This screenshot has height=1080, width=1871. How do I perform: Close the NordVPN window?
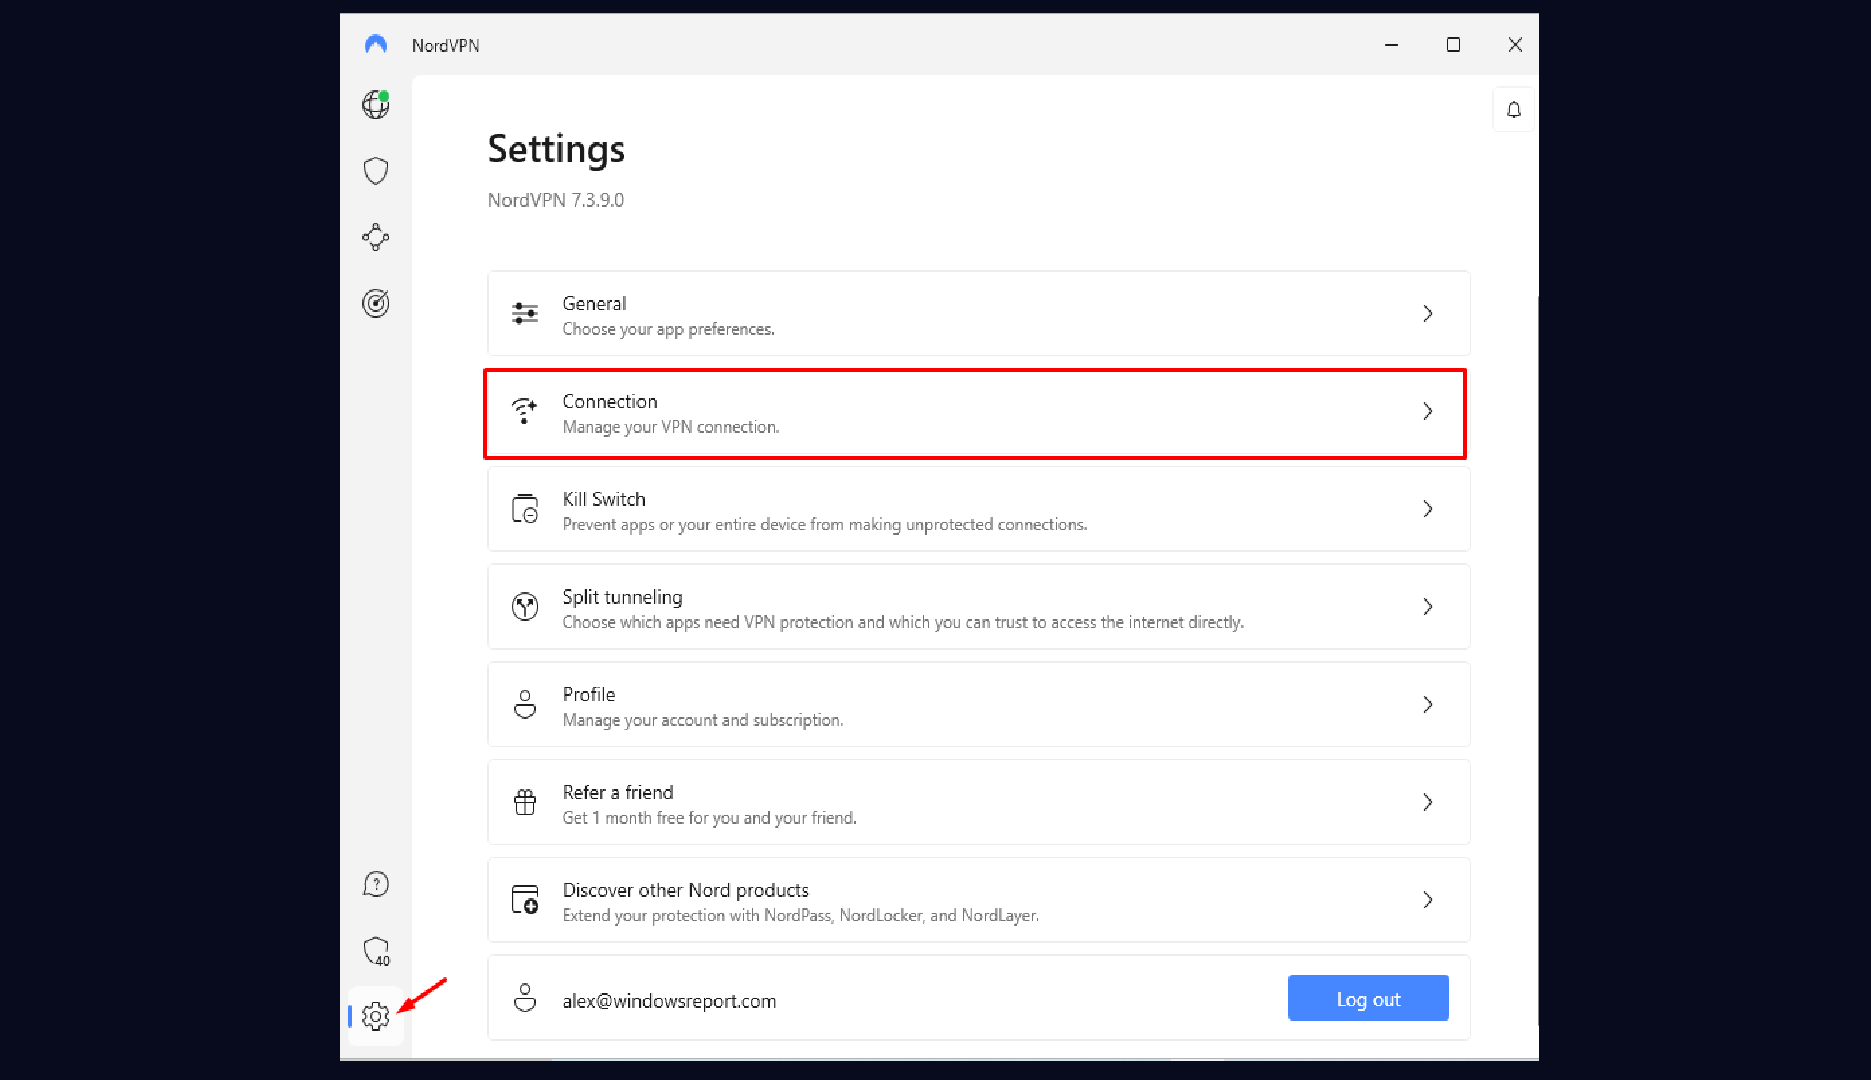tap(1515, 45)
